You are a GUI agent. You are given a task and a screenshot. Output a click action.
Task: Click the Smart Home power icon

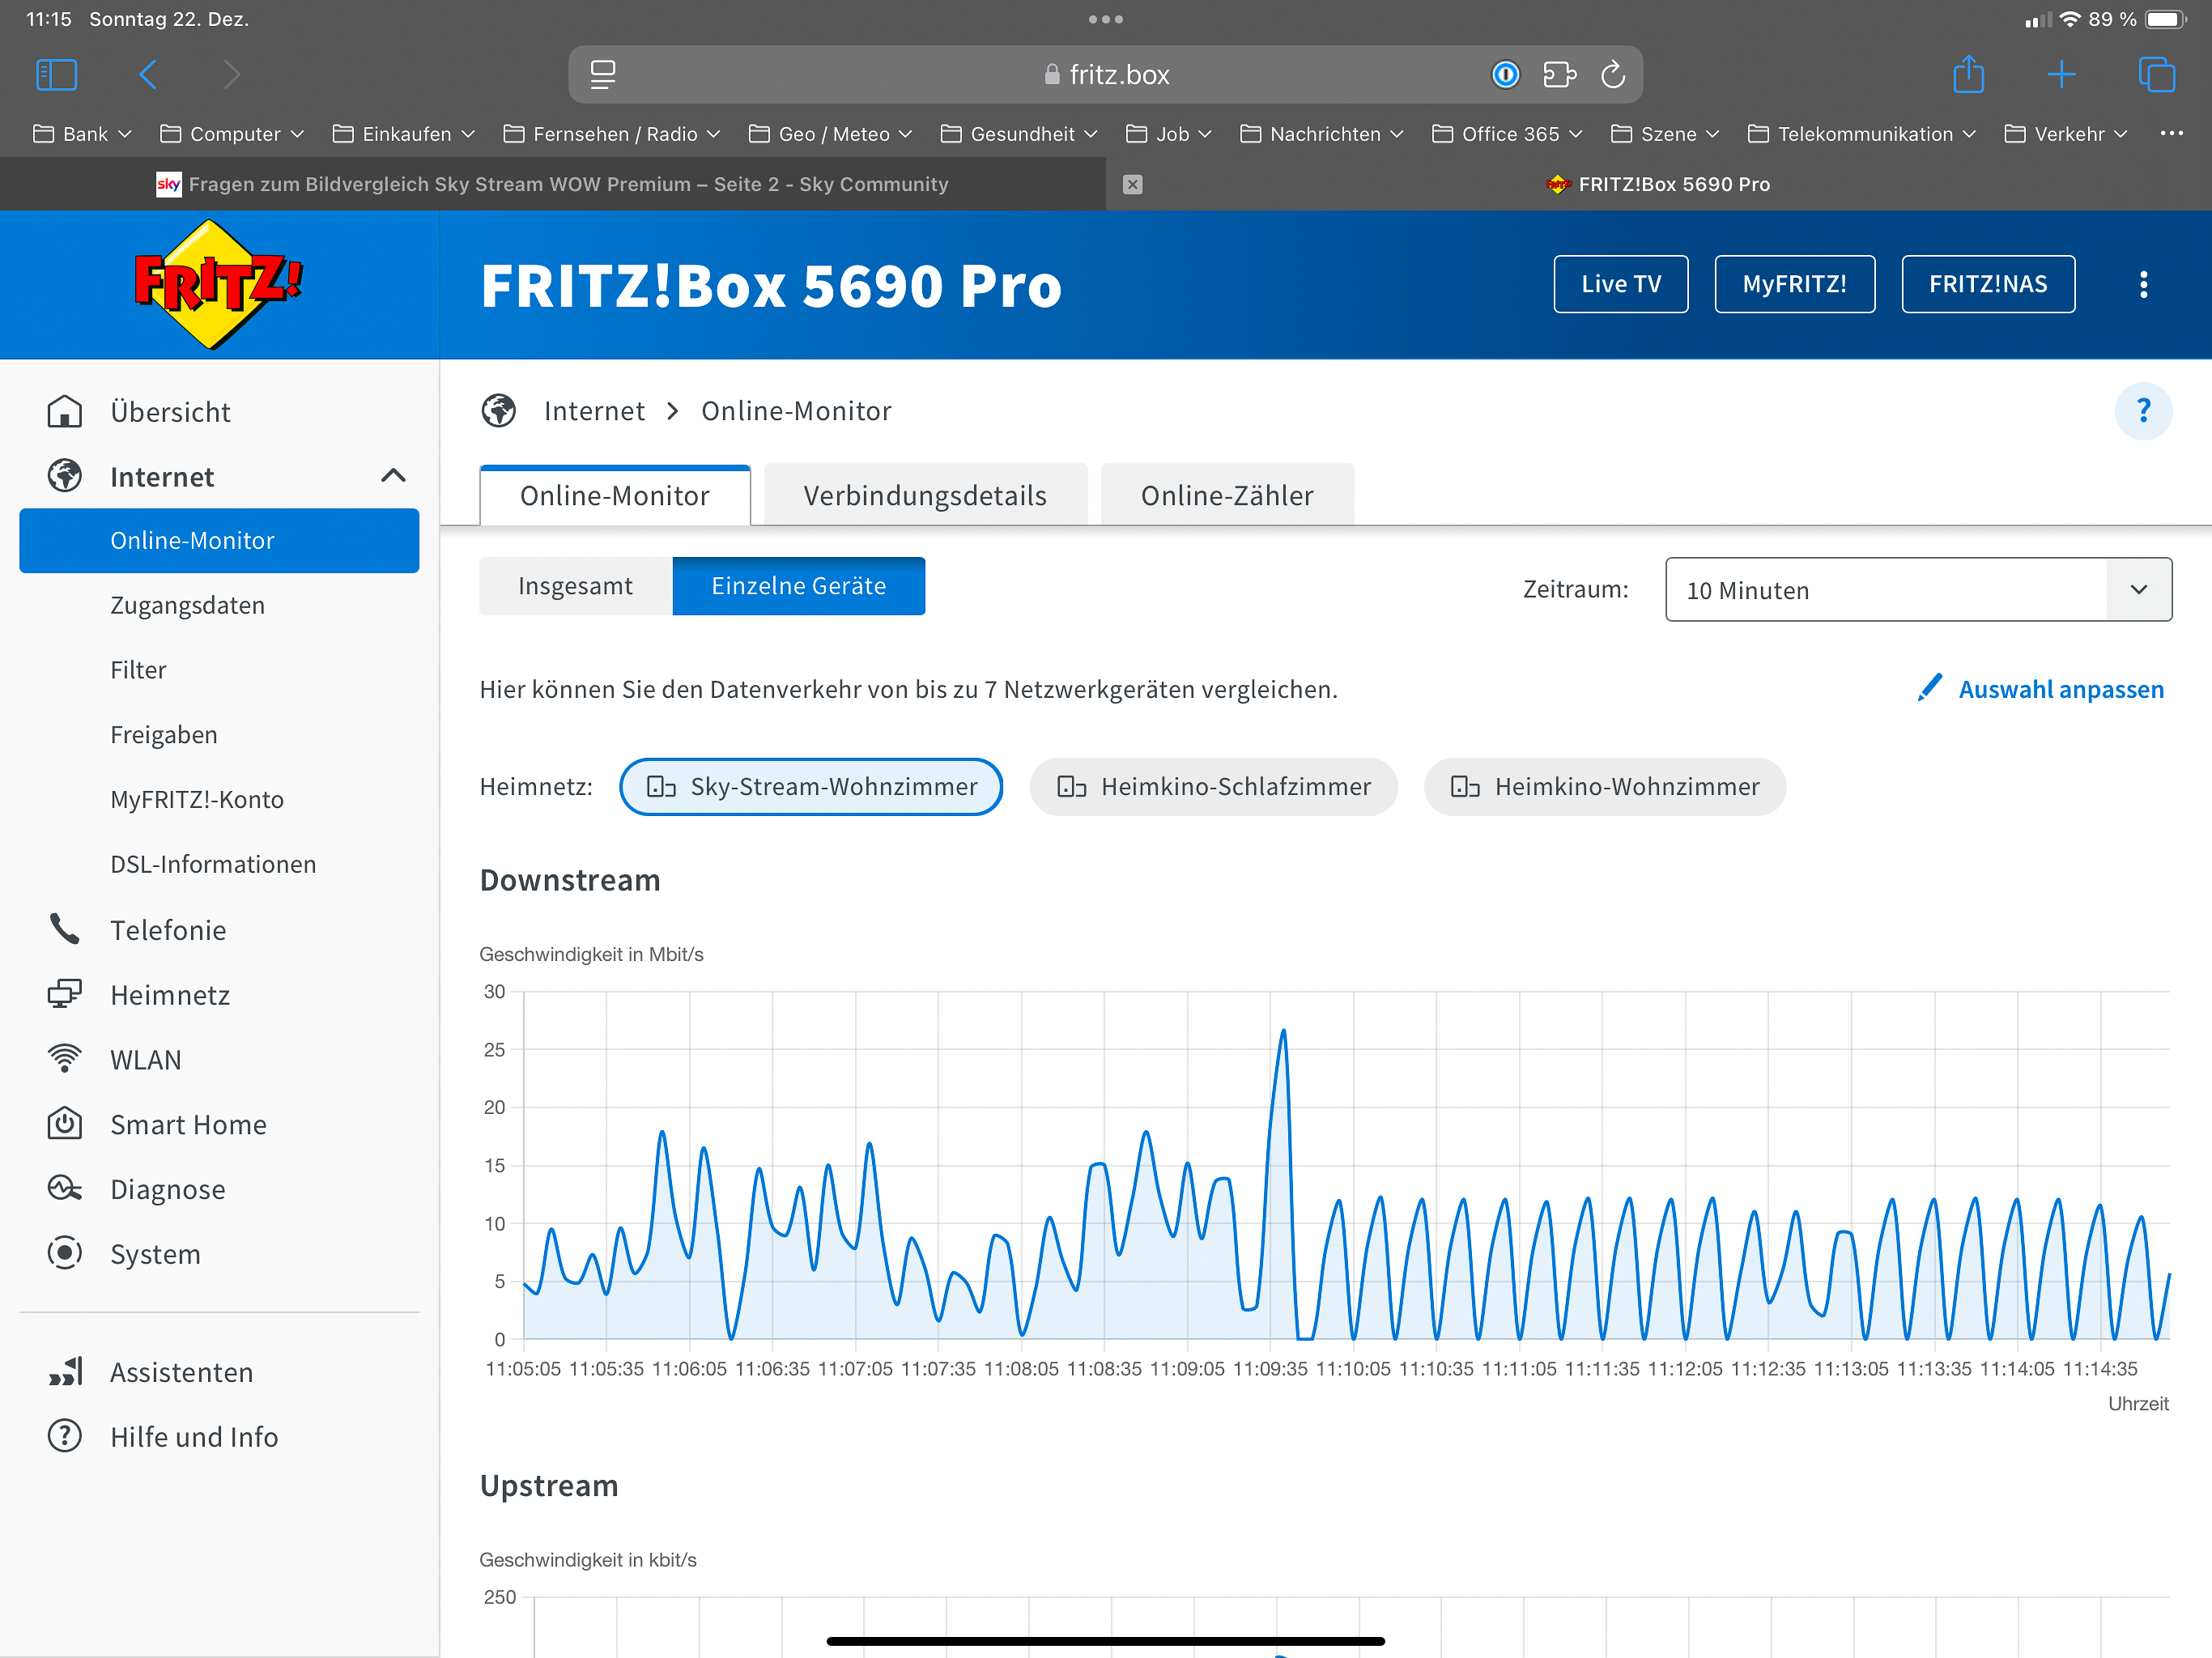pos(65,1124)
